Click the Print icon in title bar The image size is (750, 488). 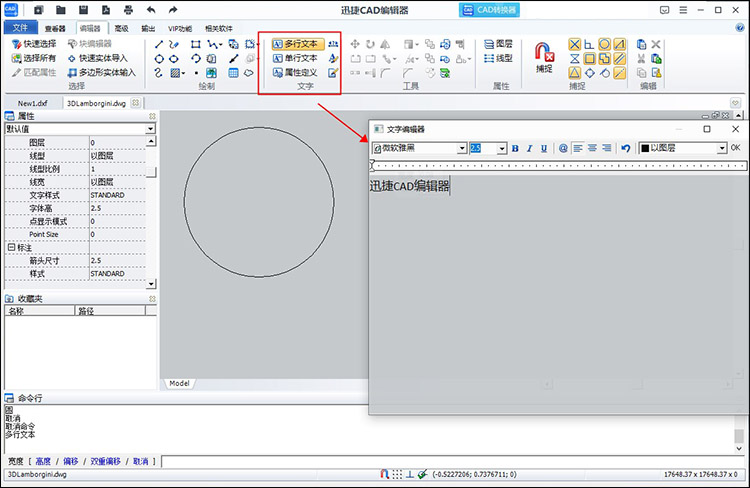click(x=128, y=10)
